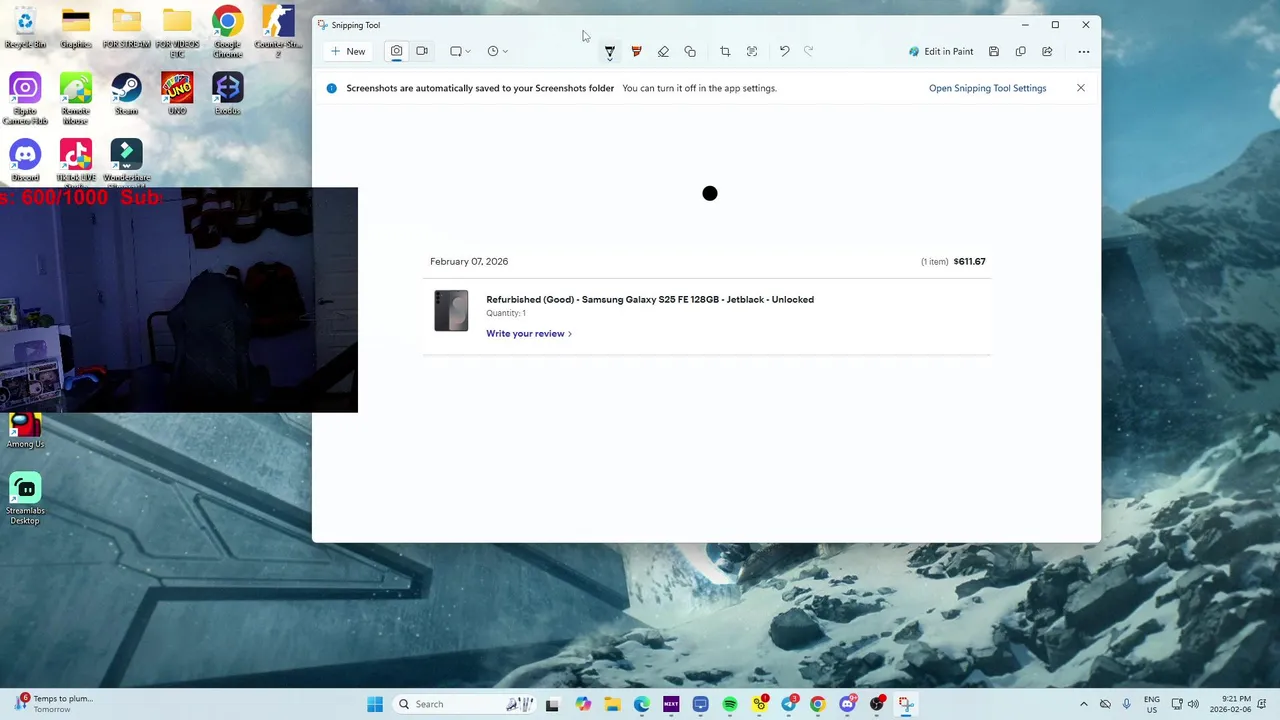Launch Google Chrome from the desktop
Image resolution: width=1280 pixels, height=720 pixels.
point(227,32)
